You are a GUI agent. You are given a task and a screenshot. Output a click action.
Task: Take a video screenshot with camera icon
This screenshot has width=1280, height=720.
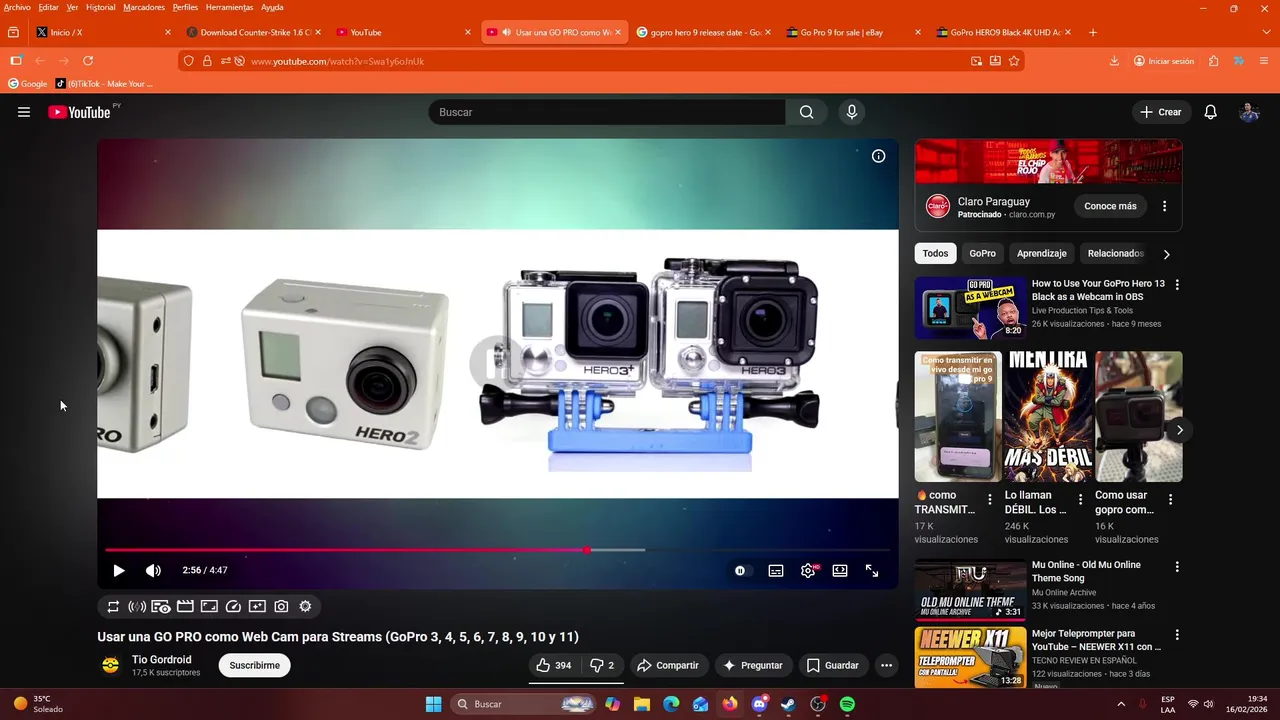point(281,606)
